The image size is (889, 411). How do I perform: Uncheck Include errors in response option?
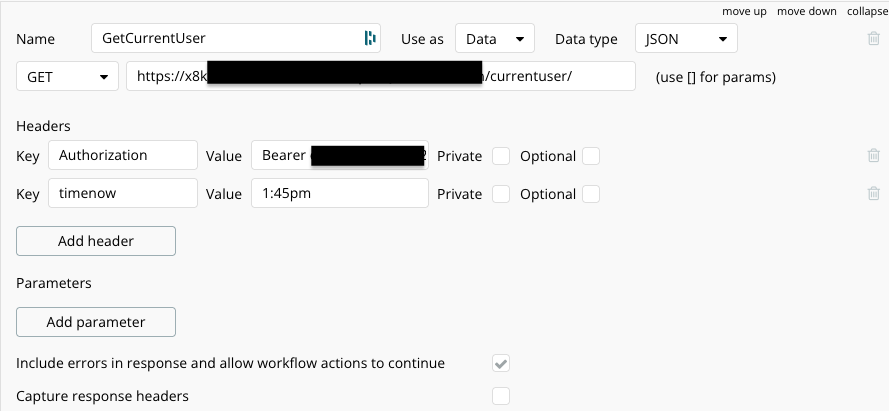click(501, 363)
